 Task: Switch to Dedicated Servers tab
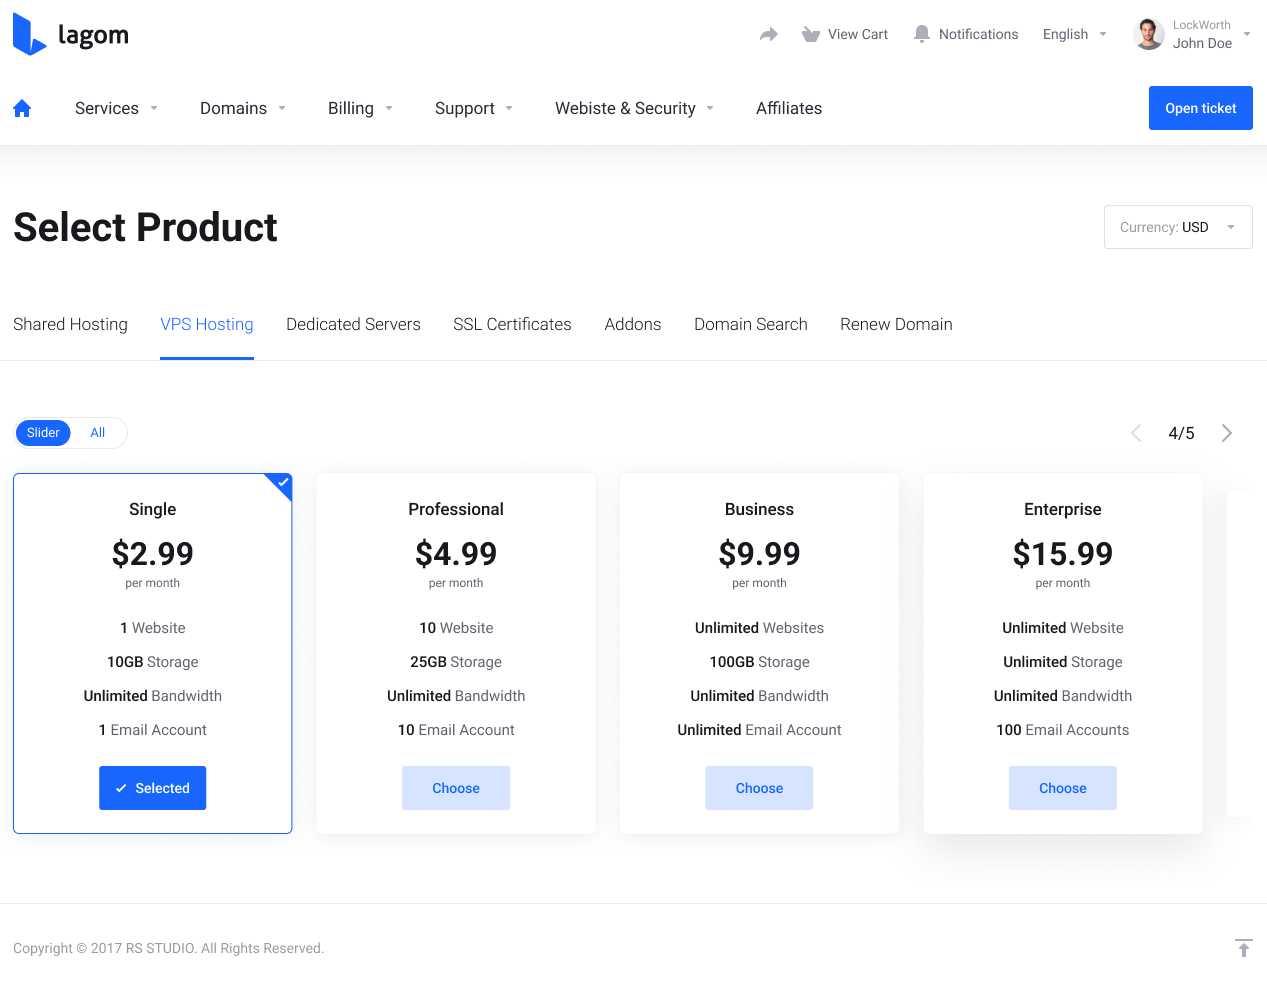click(353, 324)
